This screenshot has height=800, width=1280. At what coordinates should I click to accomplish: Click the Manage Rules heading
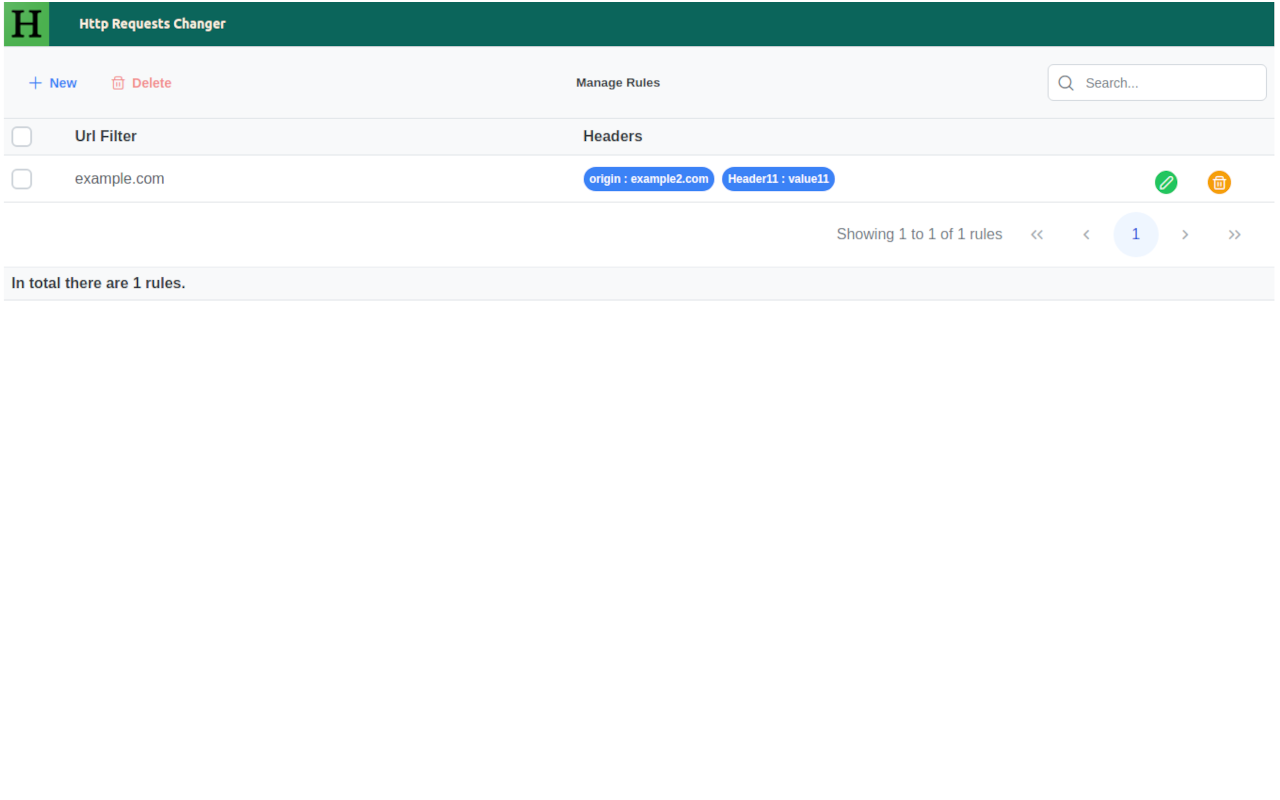(x=618, y=83)
